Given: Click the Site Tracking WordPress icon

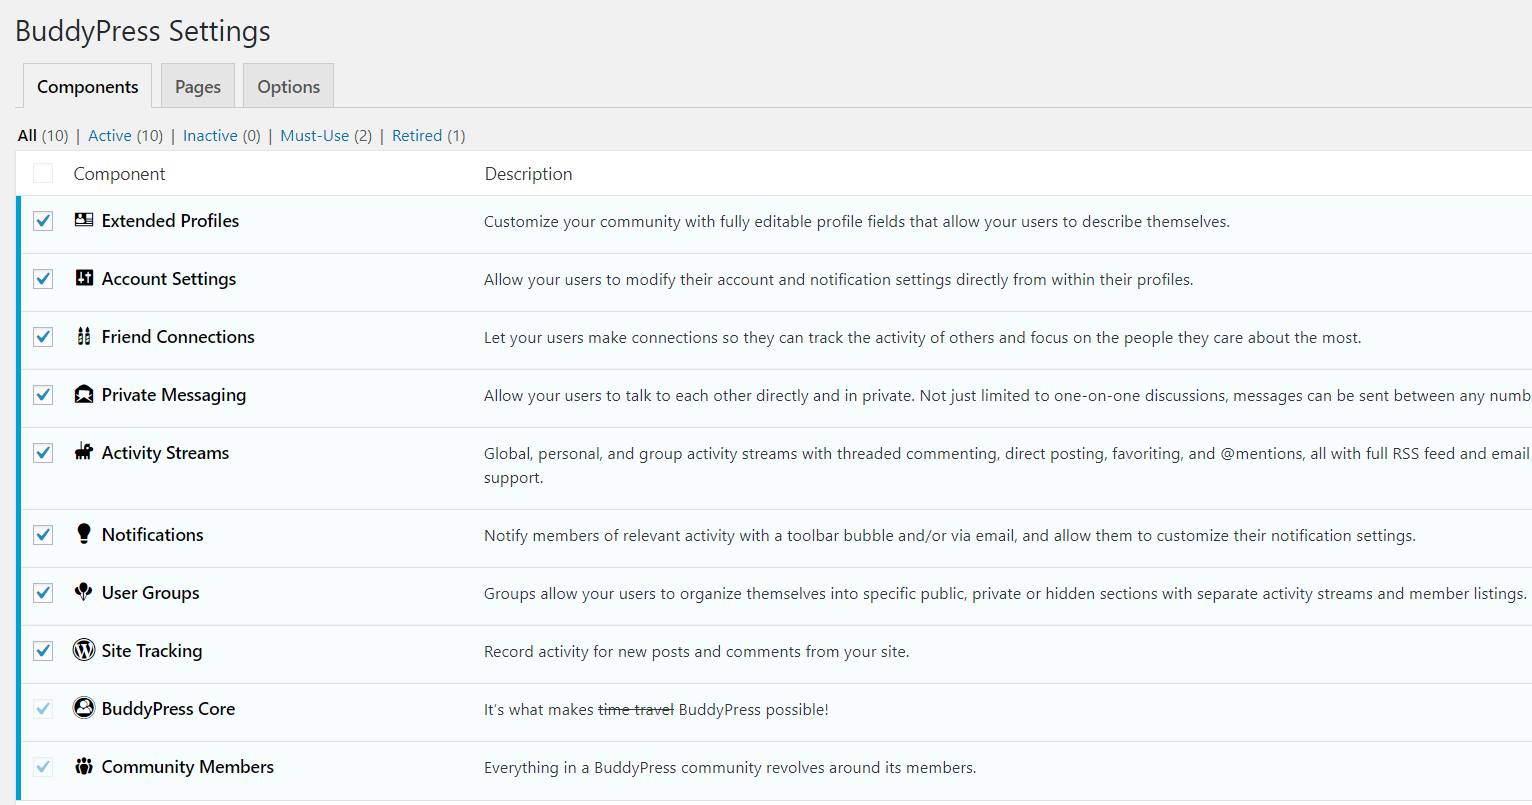Looking at the screenshot, I should click(x=84, y=650).
